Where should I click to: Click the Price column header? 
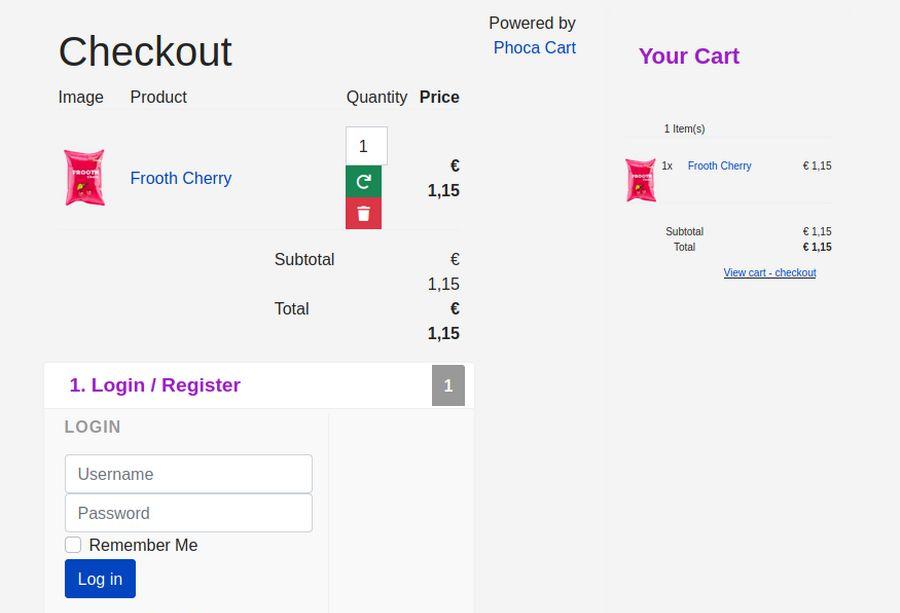439,97
